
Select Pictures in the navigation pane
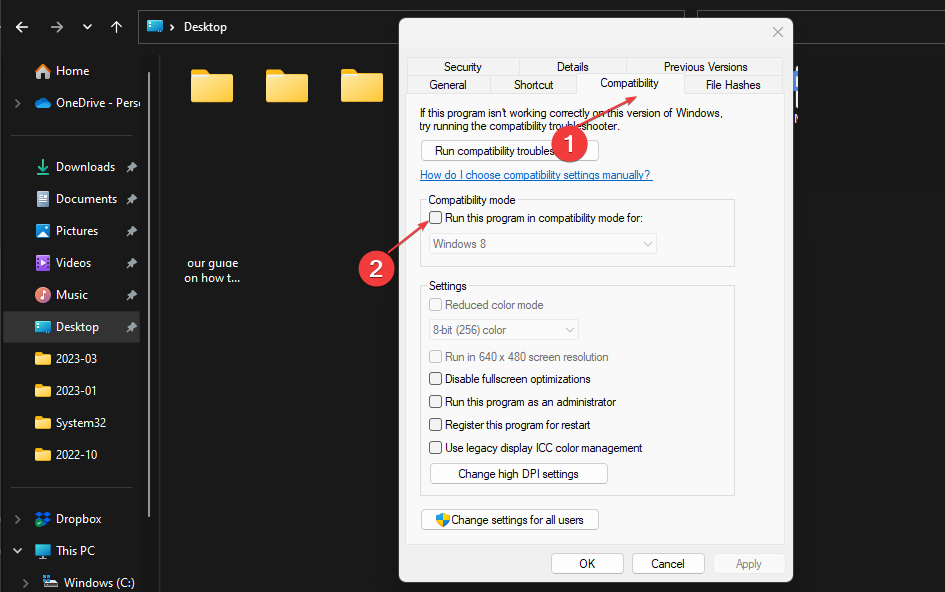tap(76, 231)
